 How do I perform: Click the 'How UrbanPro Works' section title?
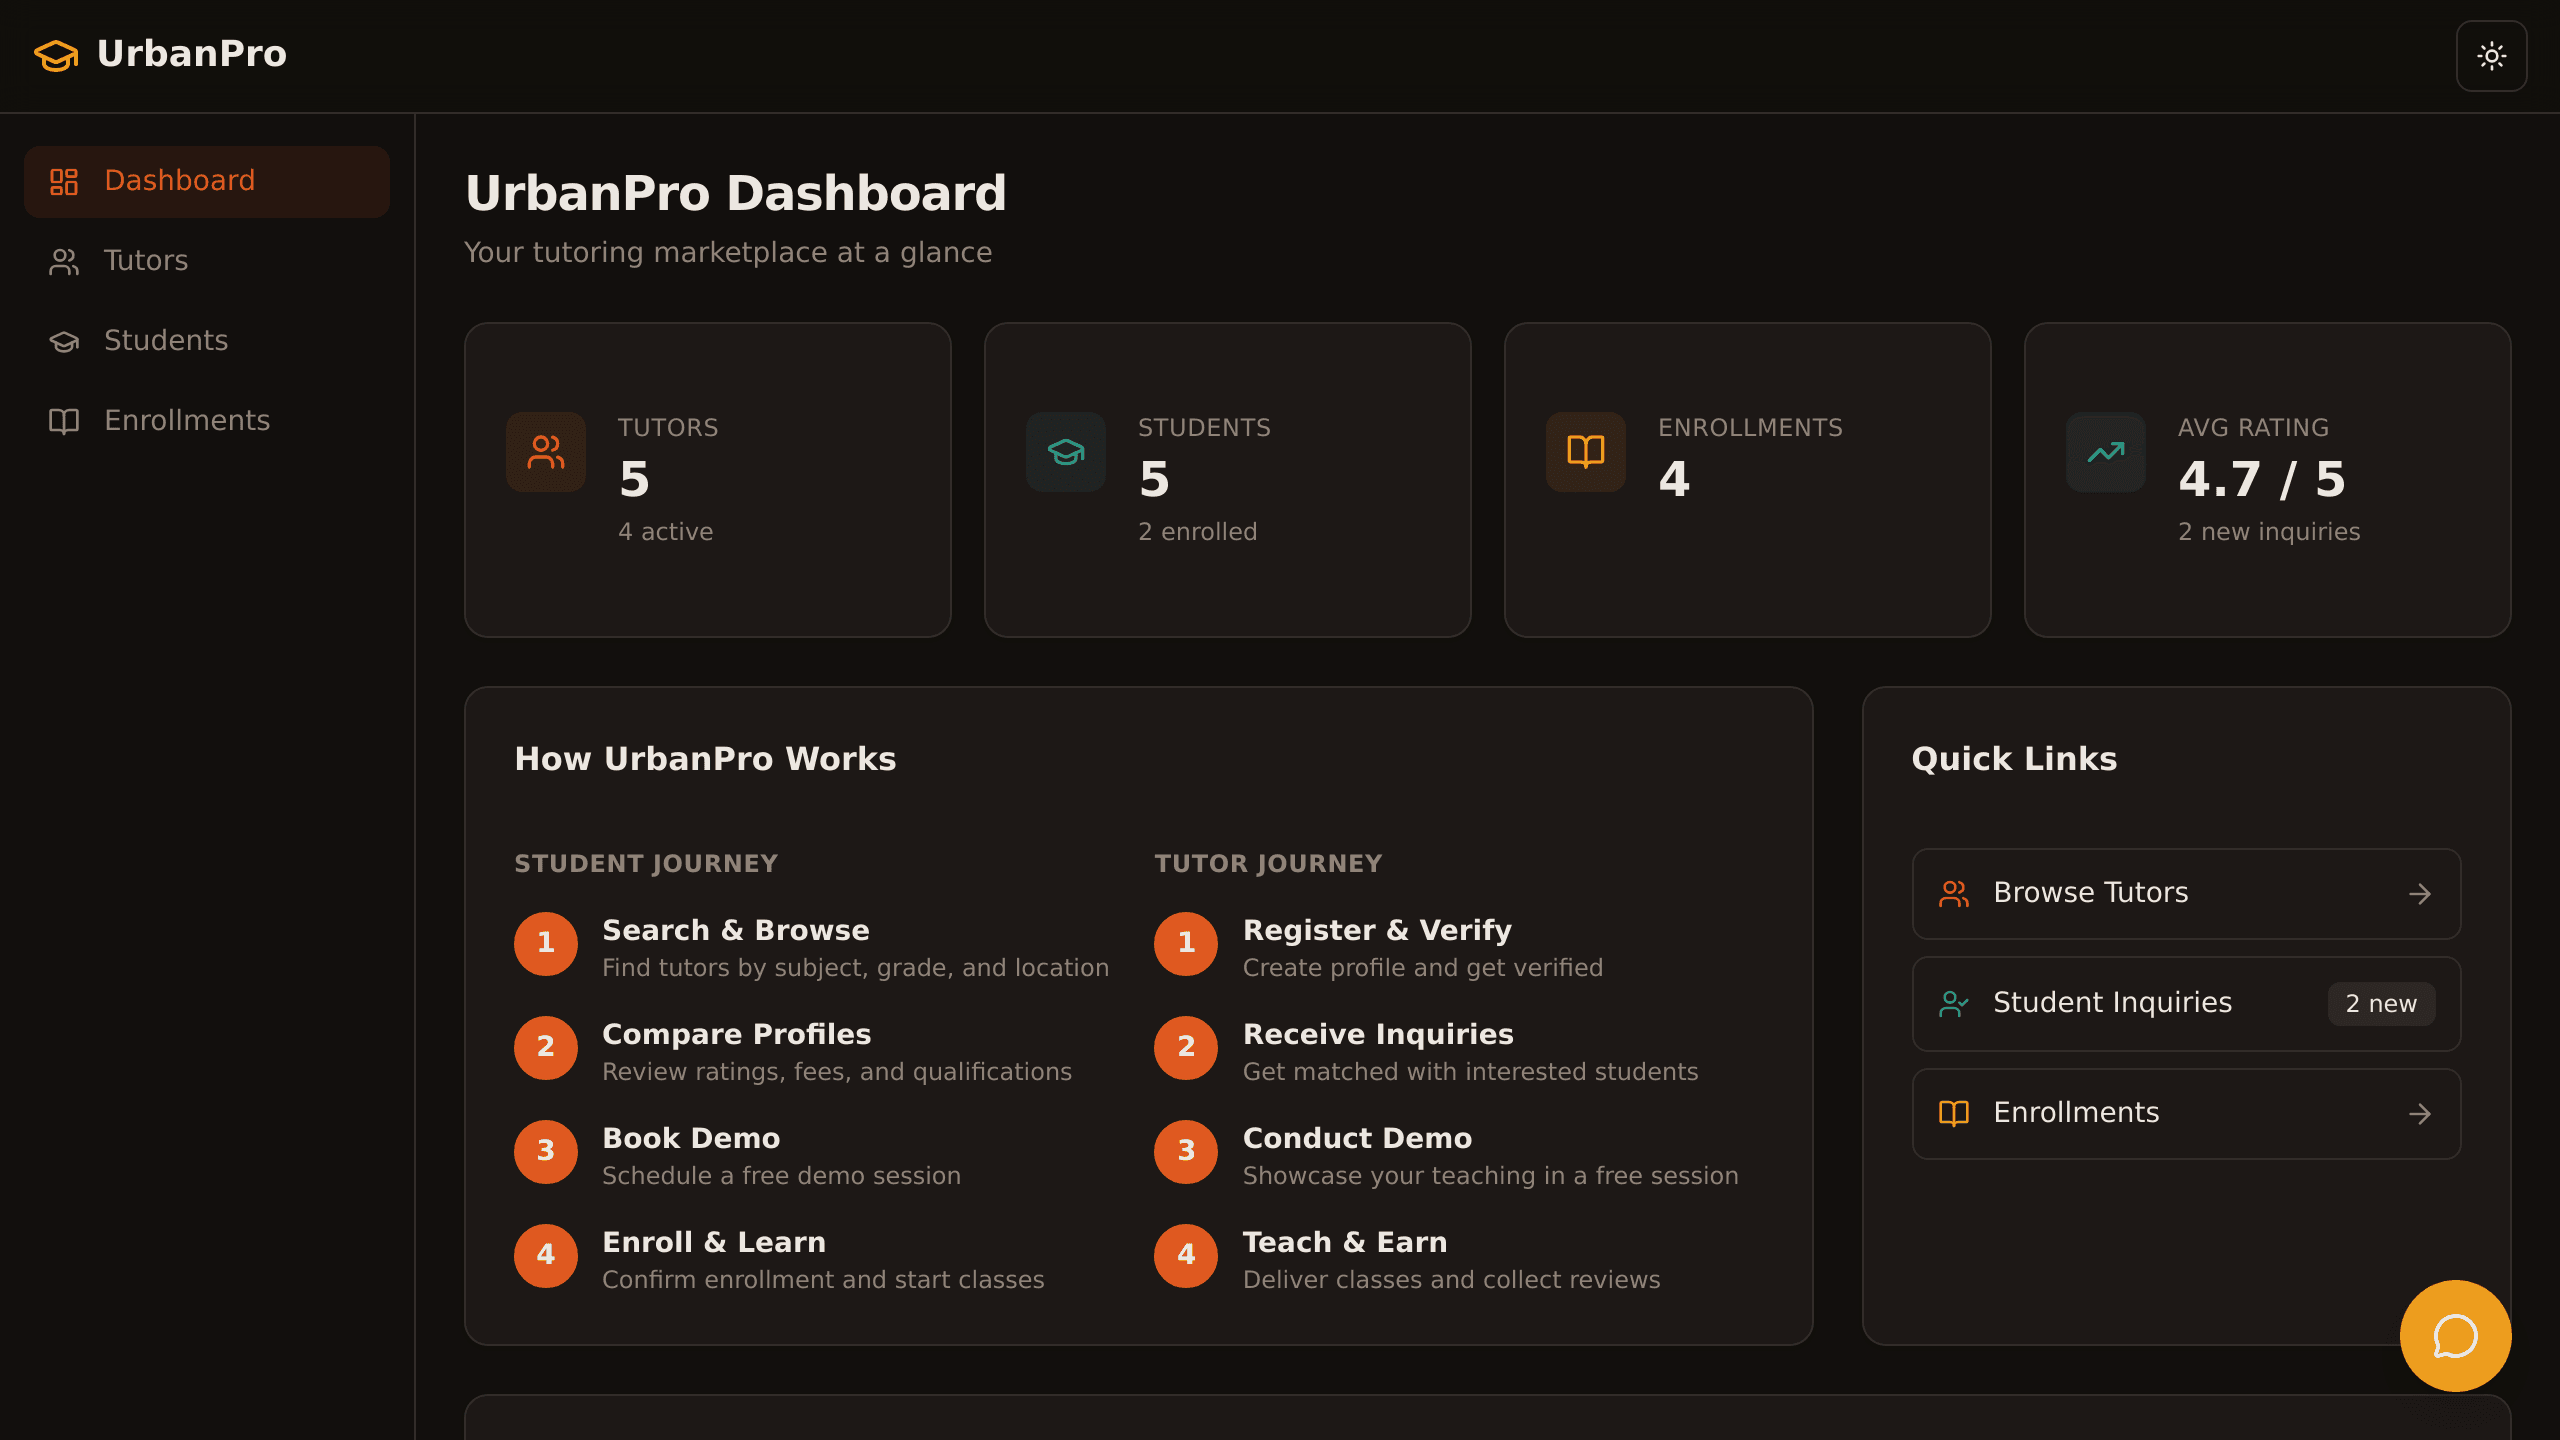click(x=705, y=759)
